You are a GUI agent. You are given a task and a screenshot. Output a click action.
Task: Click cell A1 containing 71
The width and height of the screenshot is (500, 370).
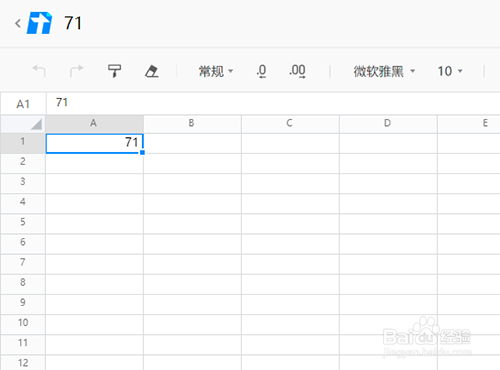tap(94, 143)
